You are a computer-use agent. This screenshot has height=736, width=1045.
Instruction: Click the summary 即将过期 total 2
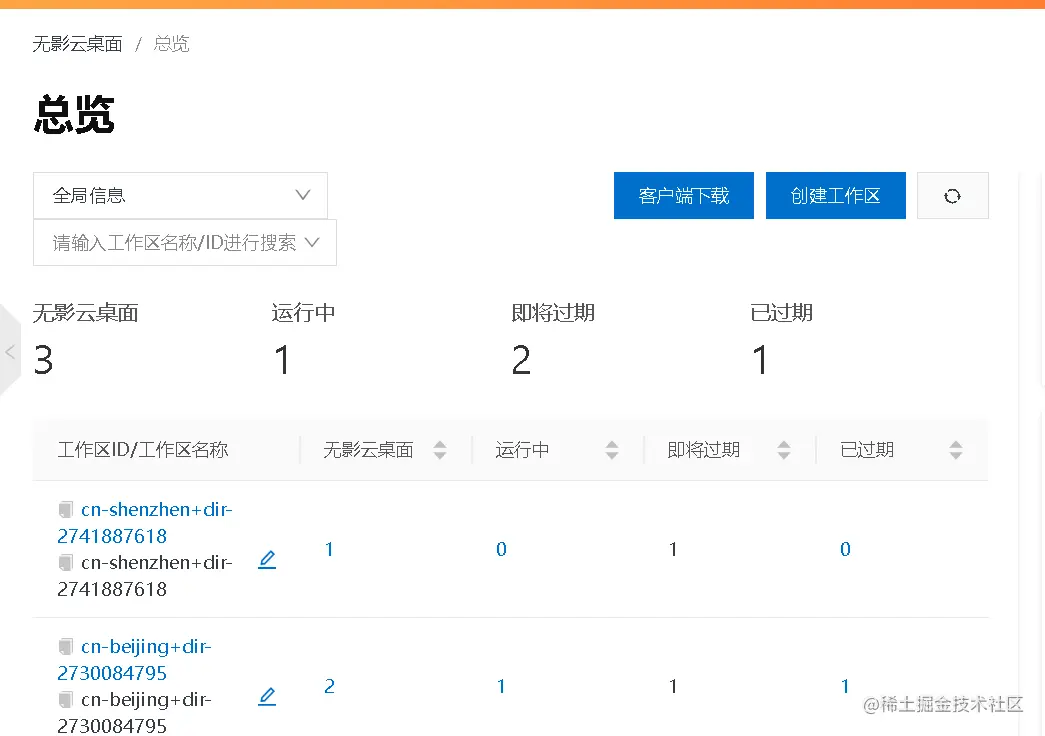coord(521,360)
